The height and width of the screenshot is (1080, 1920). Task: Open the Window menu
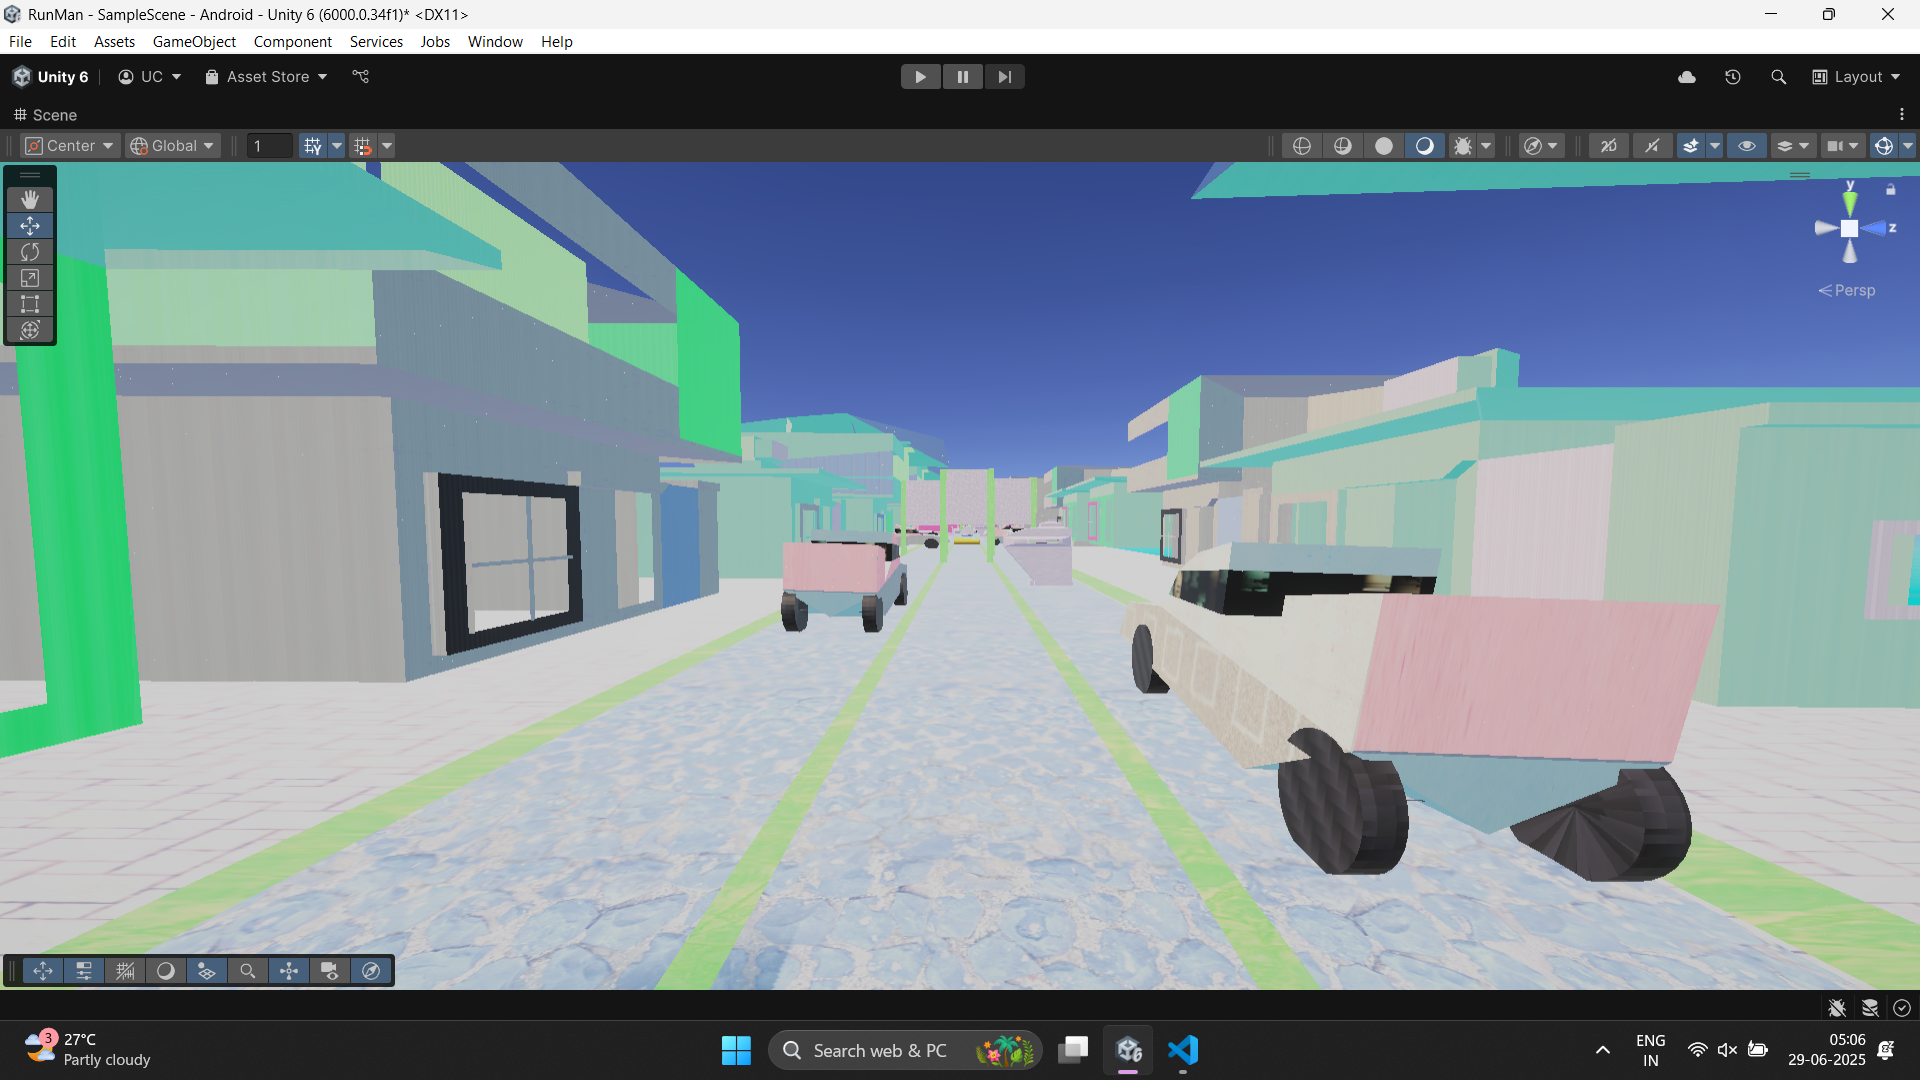[495, 42]
